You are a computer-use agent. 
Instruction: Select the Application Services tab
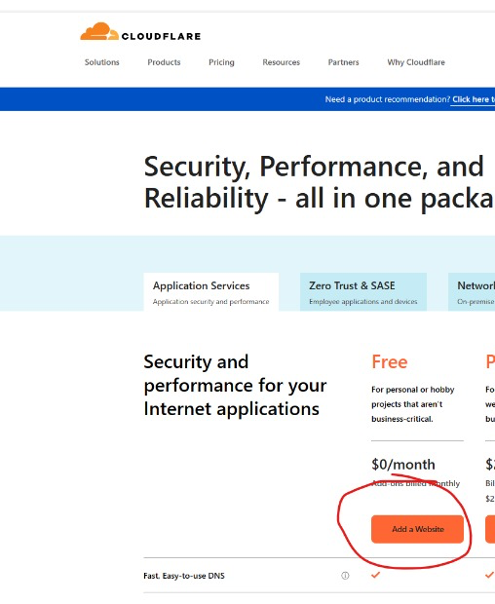coord(211,292)
